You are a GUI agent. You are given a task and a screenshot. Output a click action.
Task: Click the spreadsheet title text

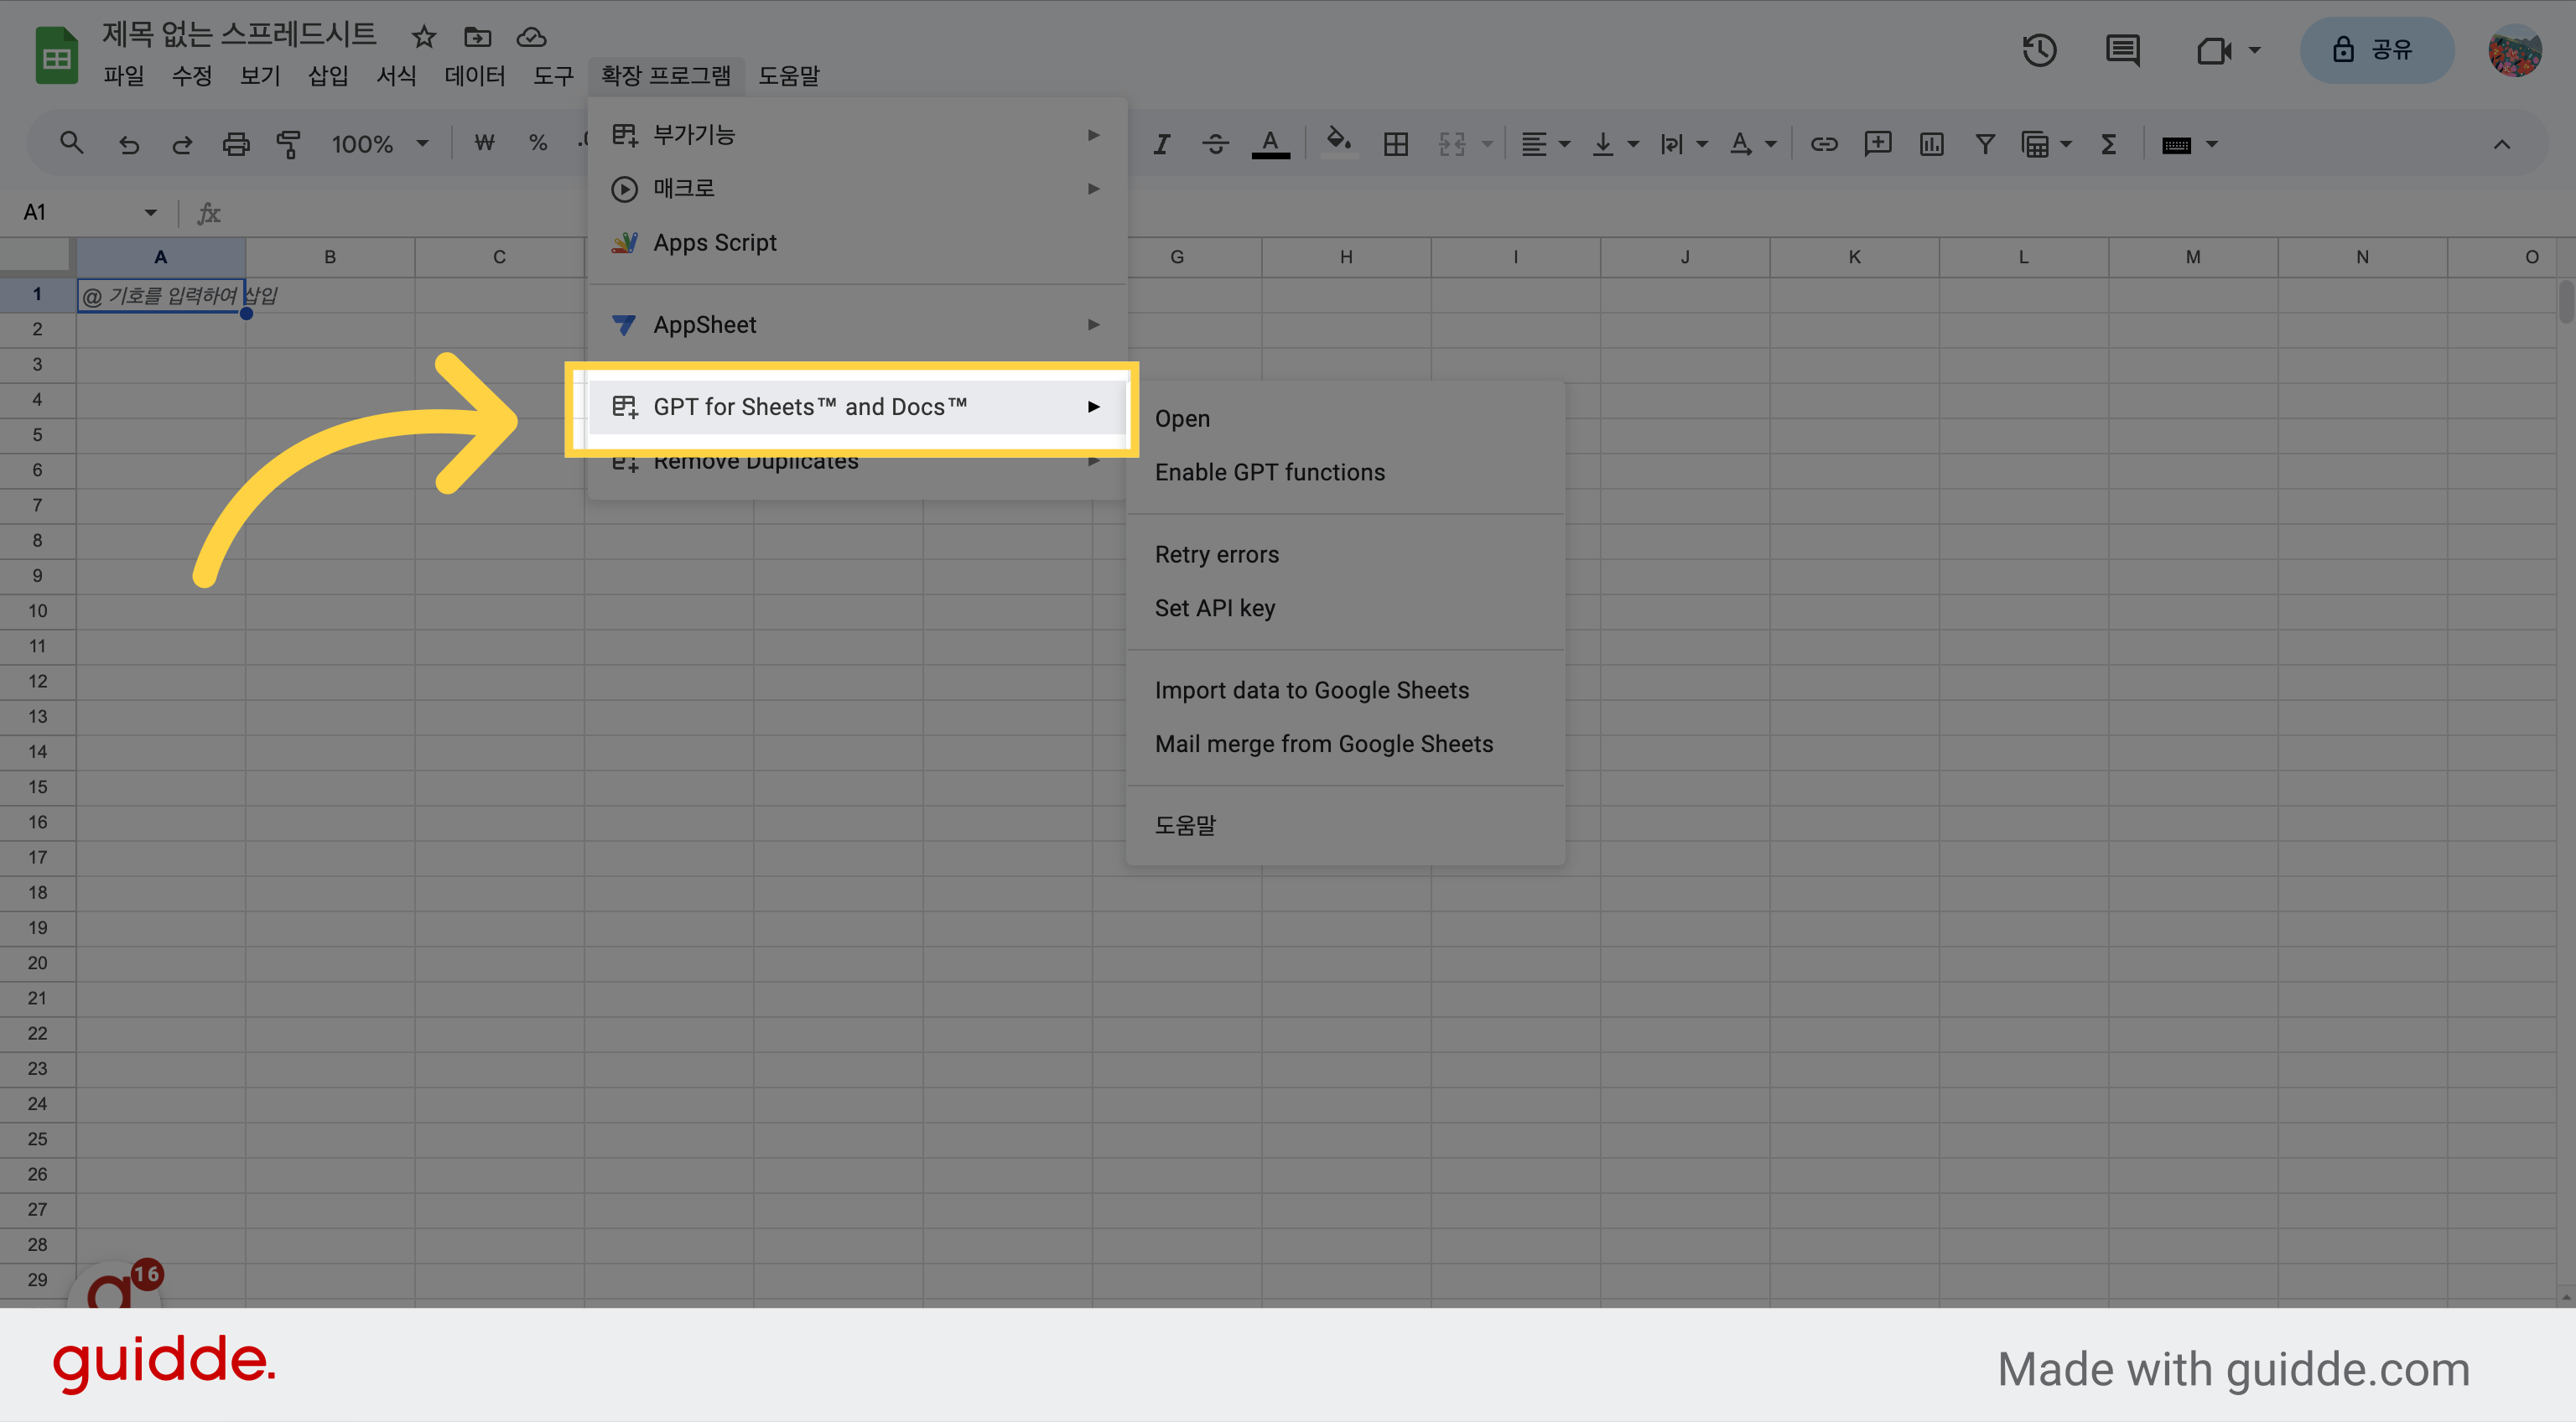tap(239, 34)
